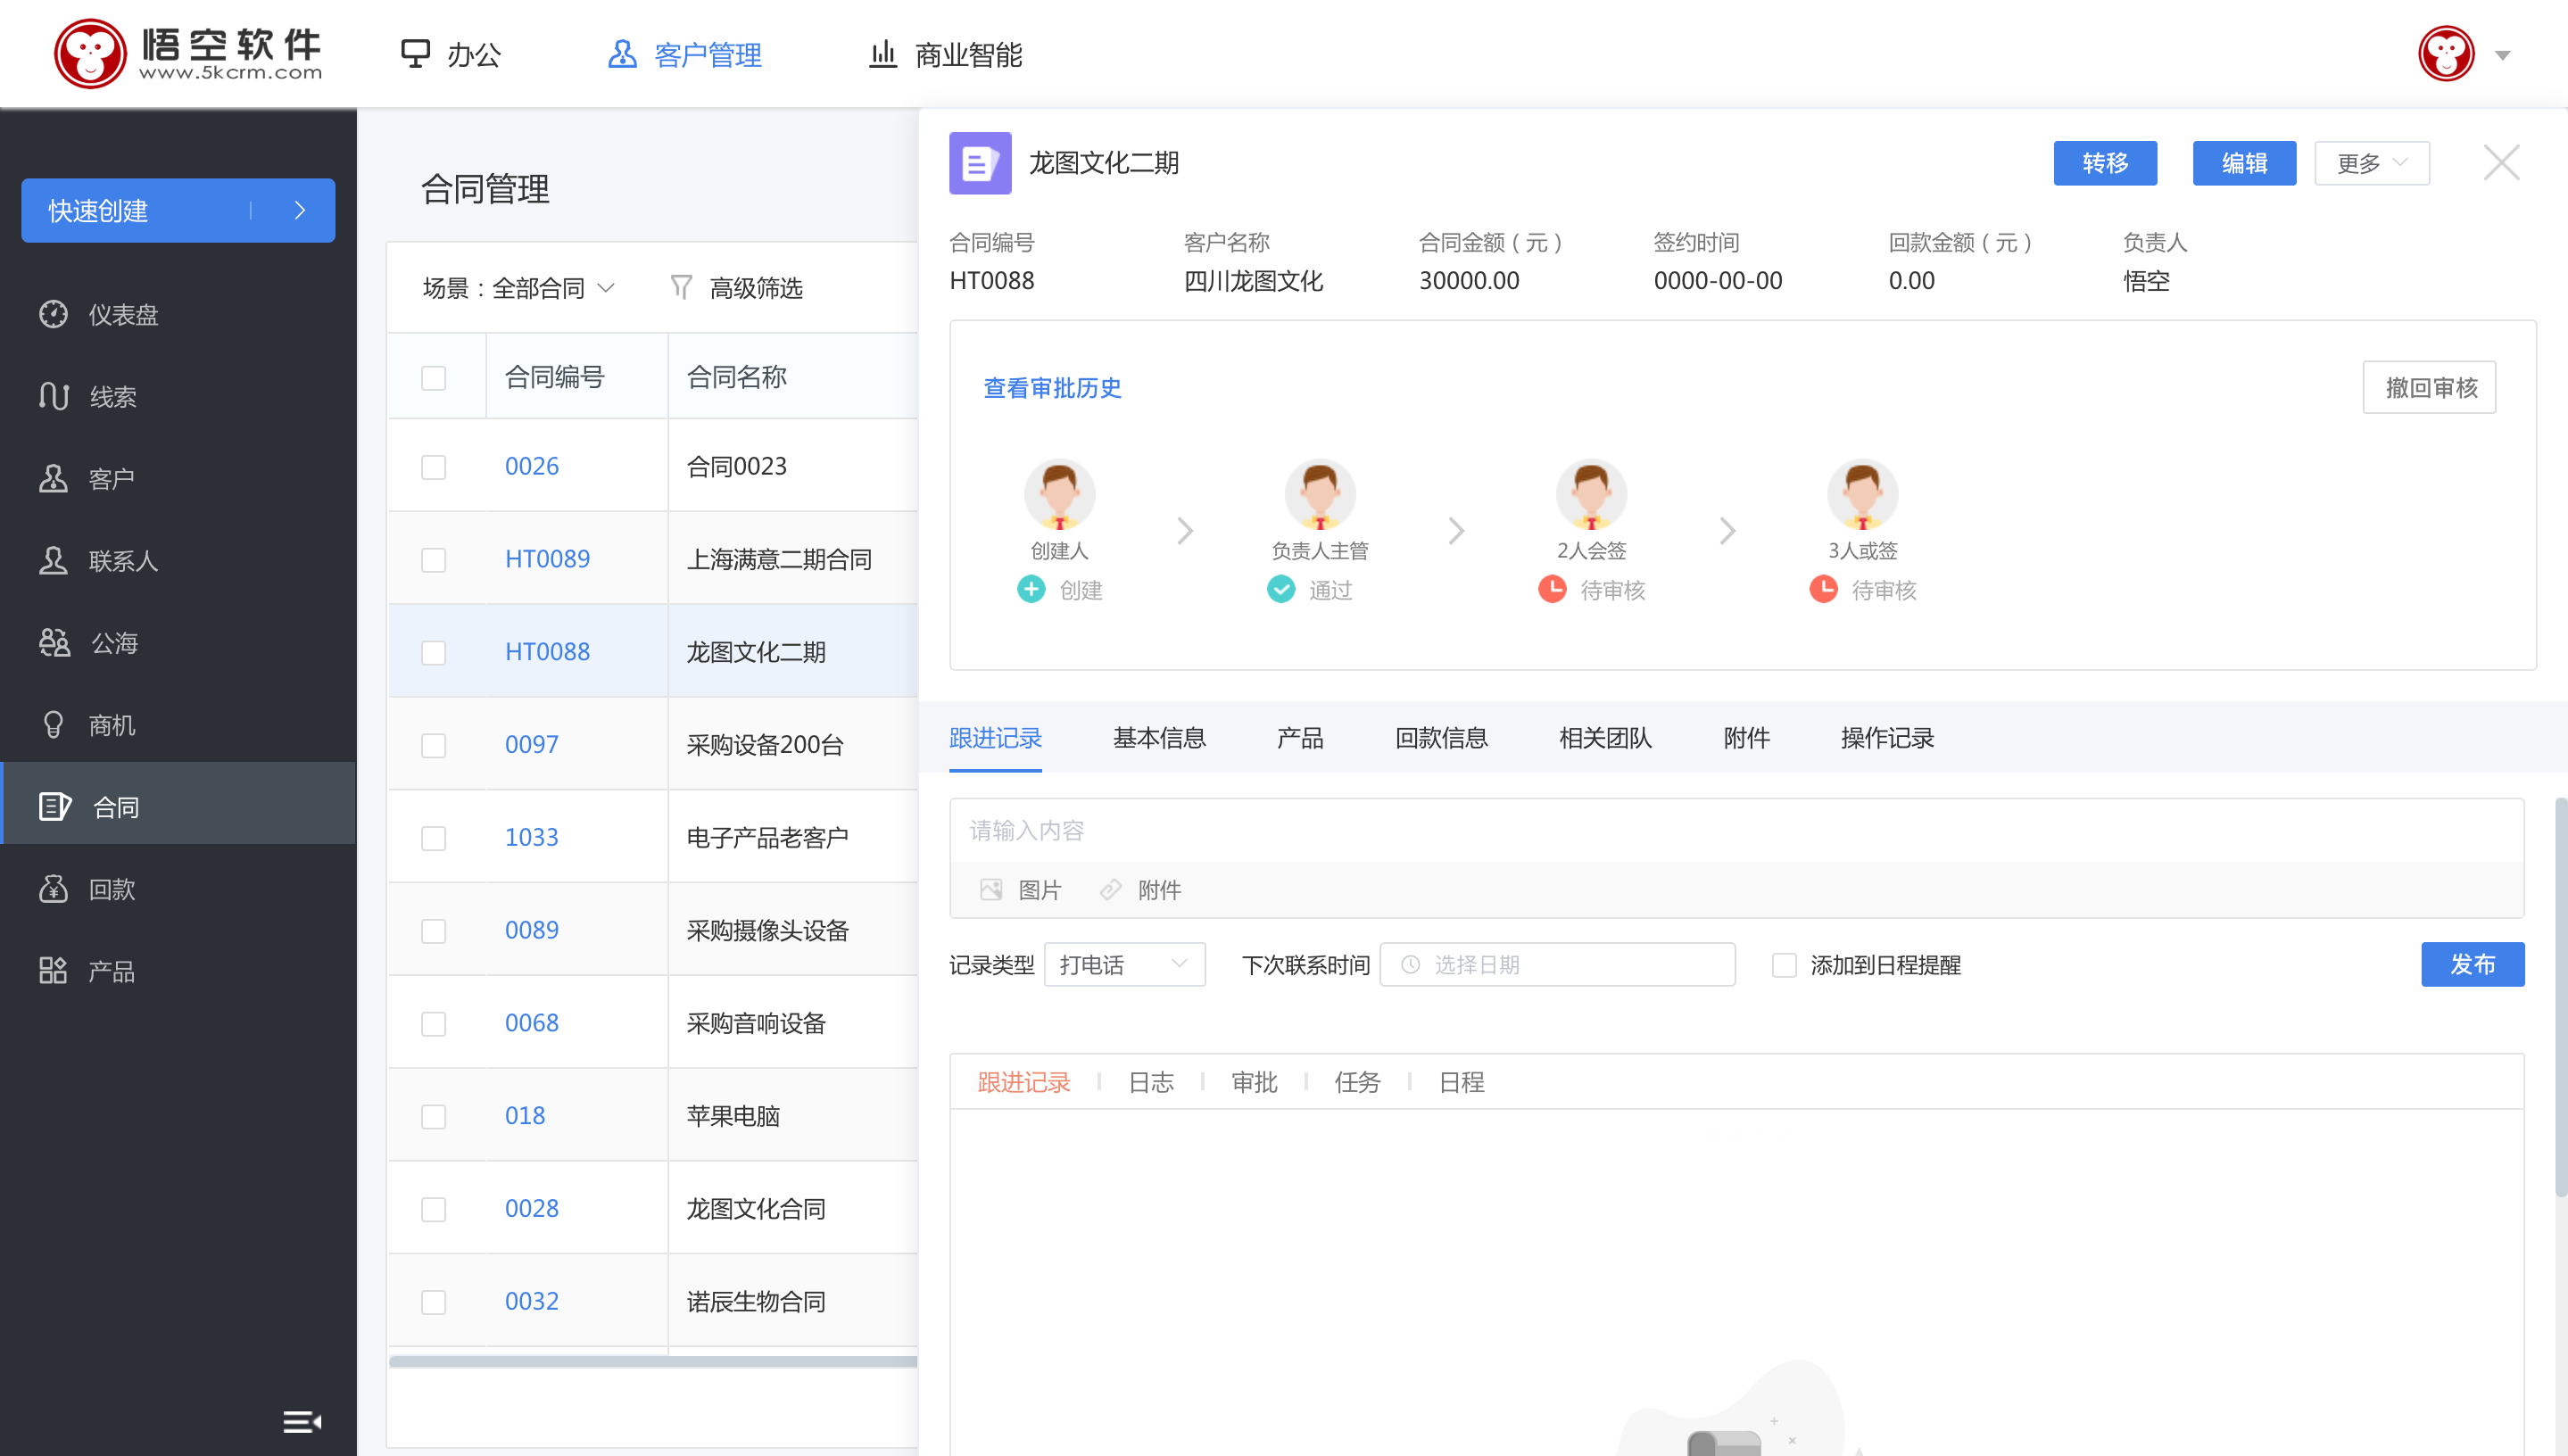The image size is (2568, 1456).
Task: Open the 查看审批历史 link
Action: click(1052, 388)
